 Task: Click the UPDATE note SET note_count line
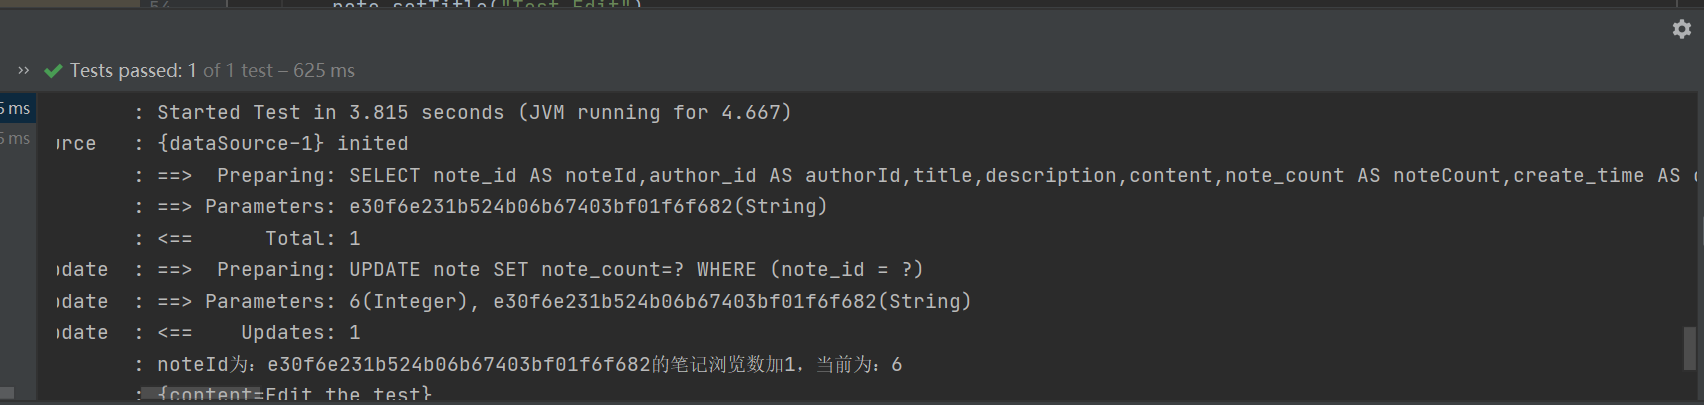(540, 269)
